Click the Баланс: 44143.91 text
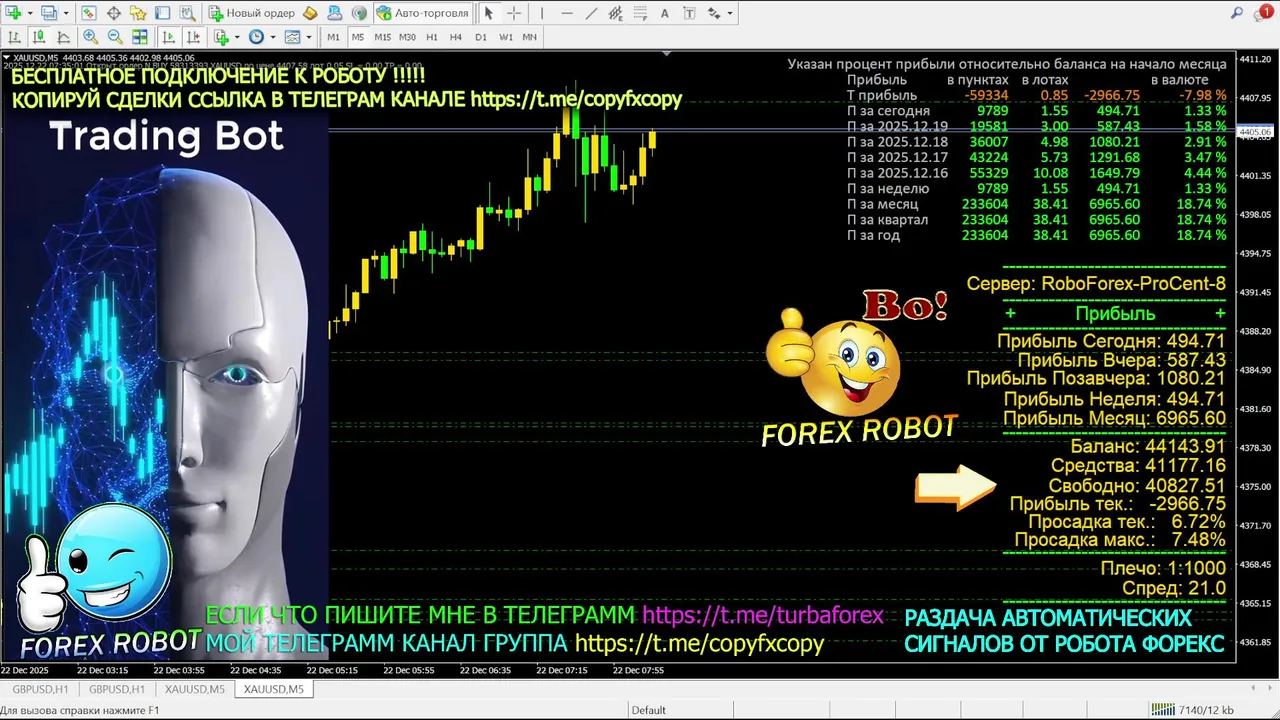 [1148, 446]
